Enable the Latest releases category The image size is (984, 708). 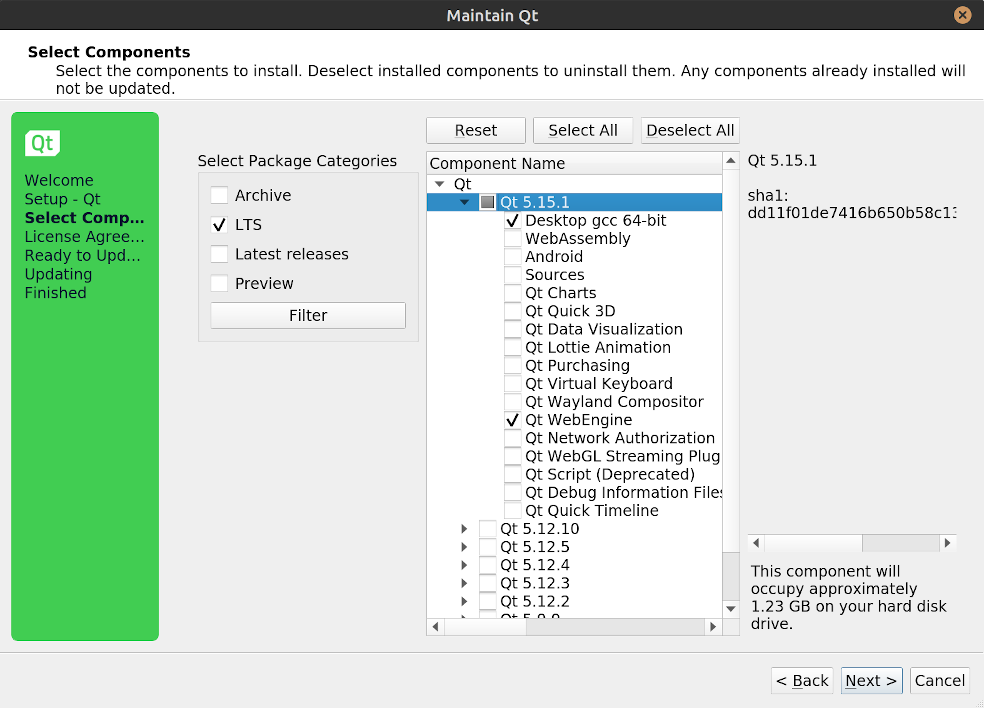219,254
